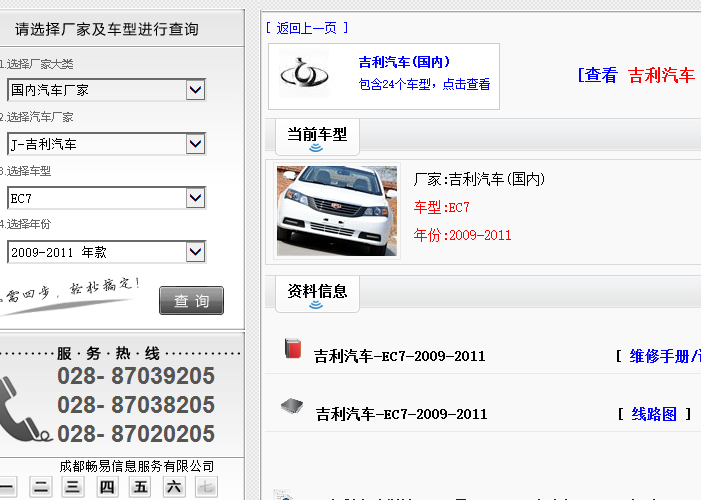Click the white EC7 car thumbnail

(x=337, y=211)
